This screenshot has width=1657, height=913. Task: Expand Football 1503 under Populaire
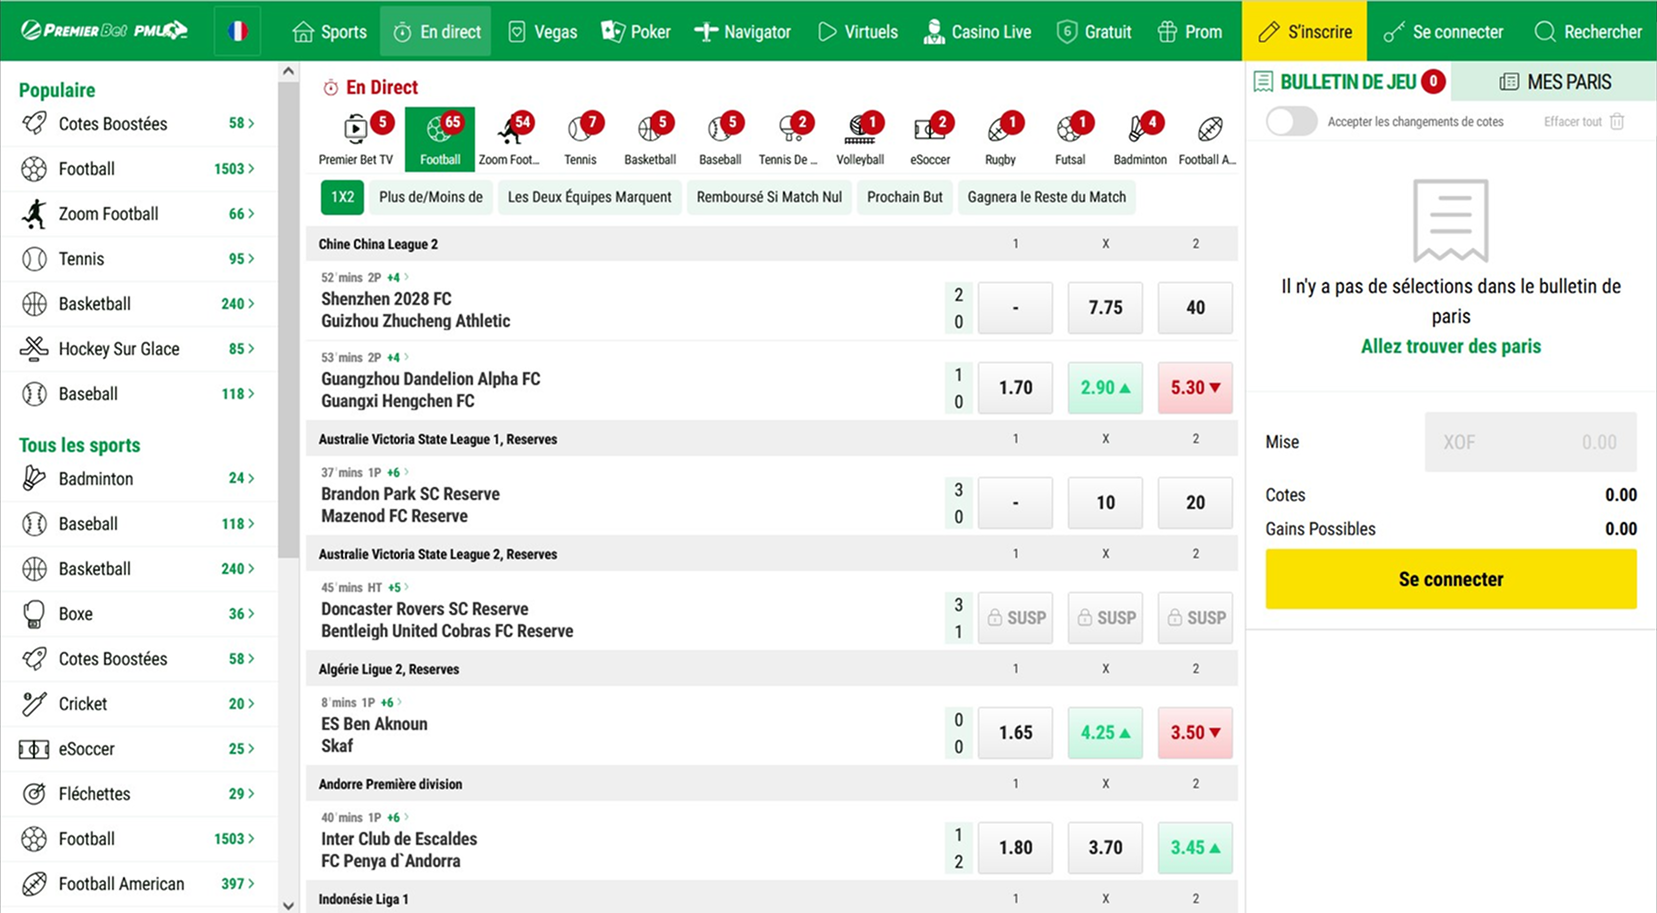139,169
